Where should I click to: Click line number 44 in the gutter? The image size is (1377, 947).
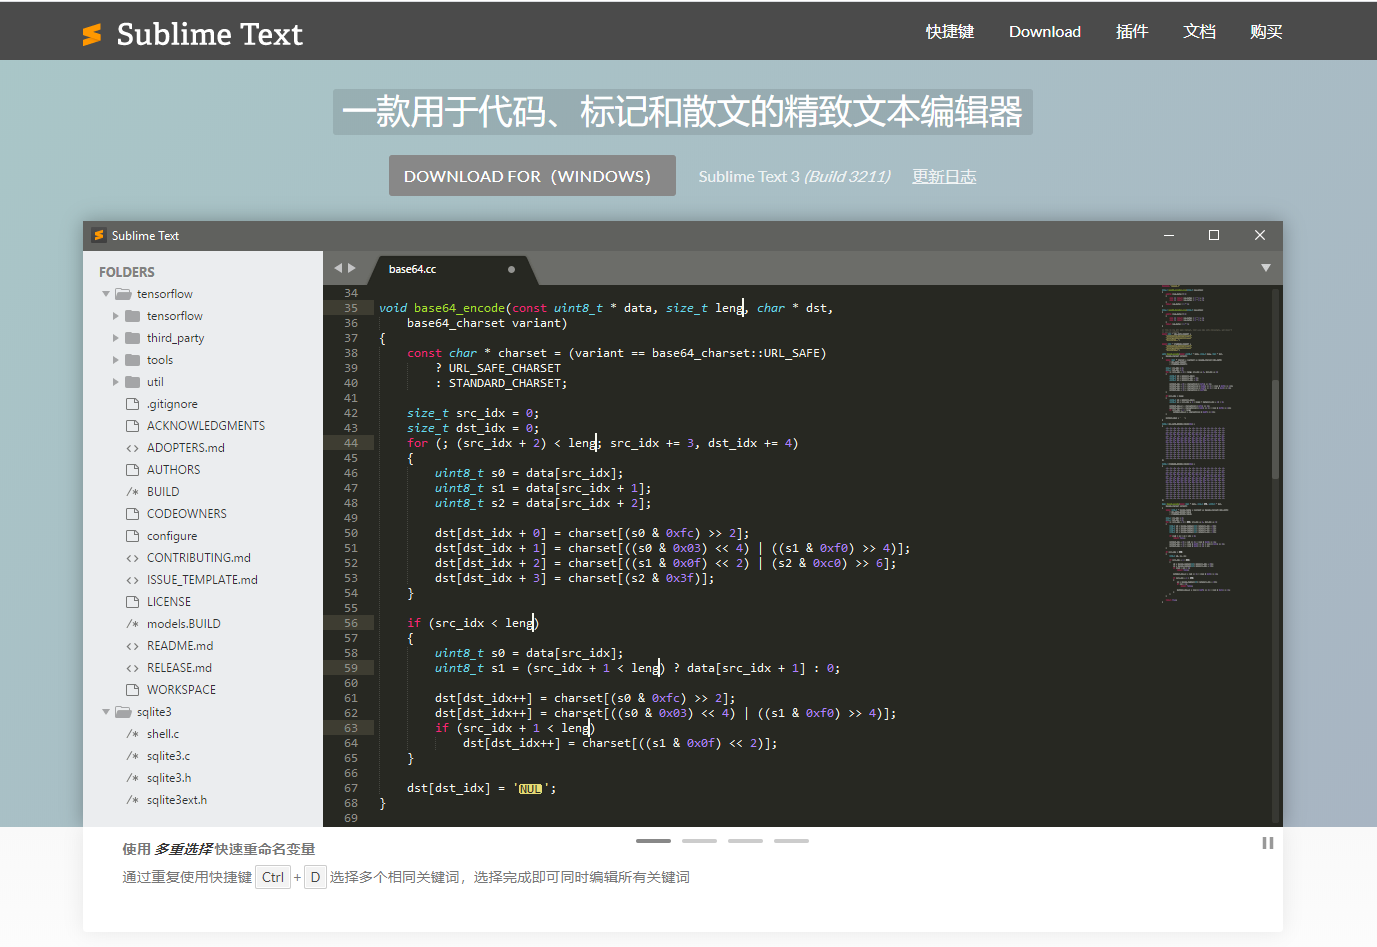click(350, 443)
